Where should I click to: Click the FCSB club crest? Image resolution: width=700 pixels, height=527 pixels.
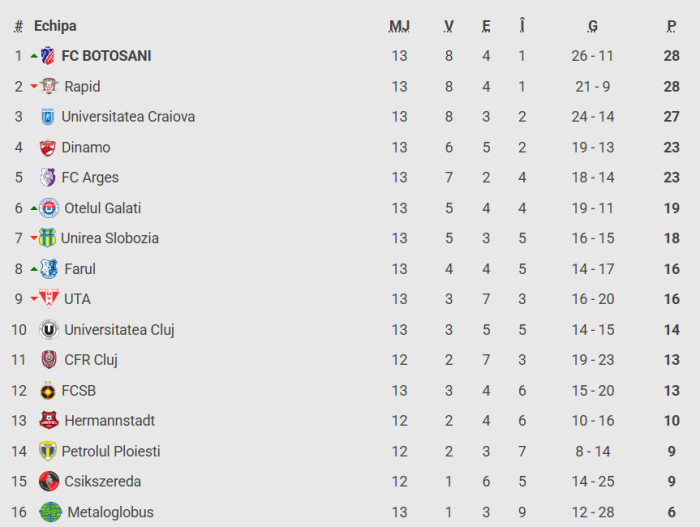(x=48, y=391)
